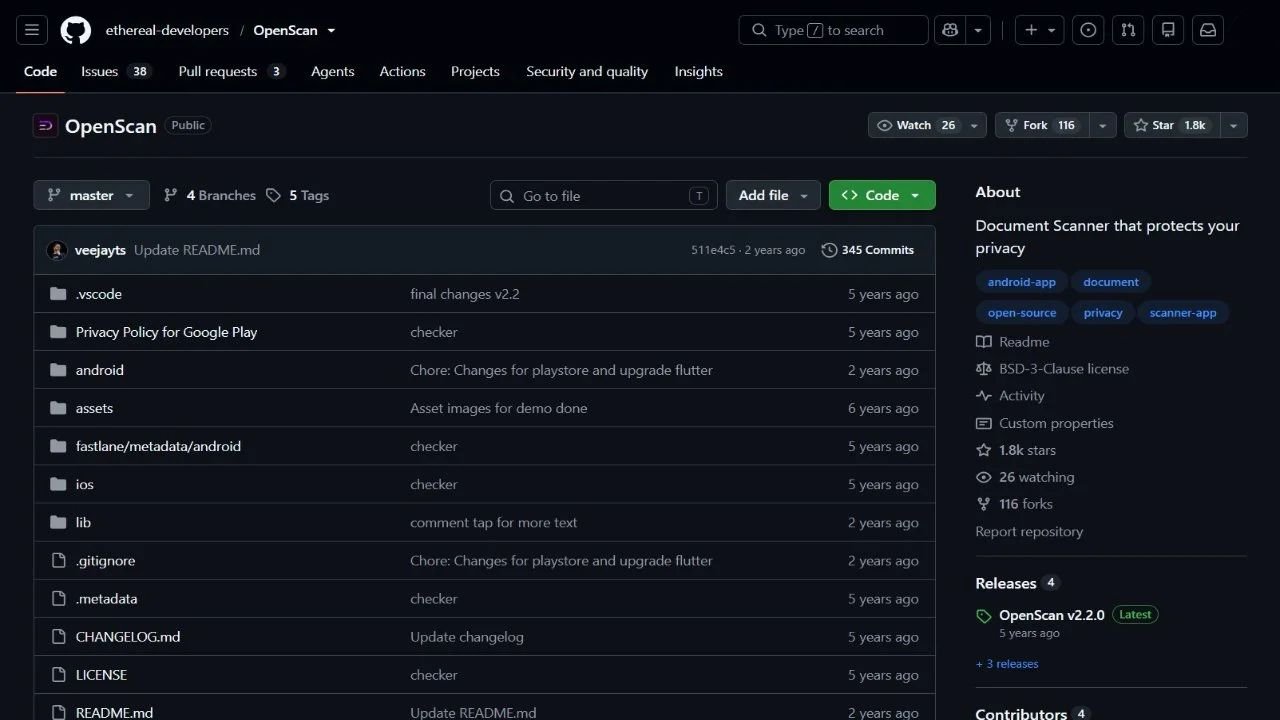Viewport: 1280px width, 720px height.
Task: Click the 'Asset images for demo done' commit message
Action: [499, 408]
